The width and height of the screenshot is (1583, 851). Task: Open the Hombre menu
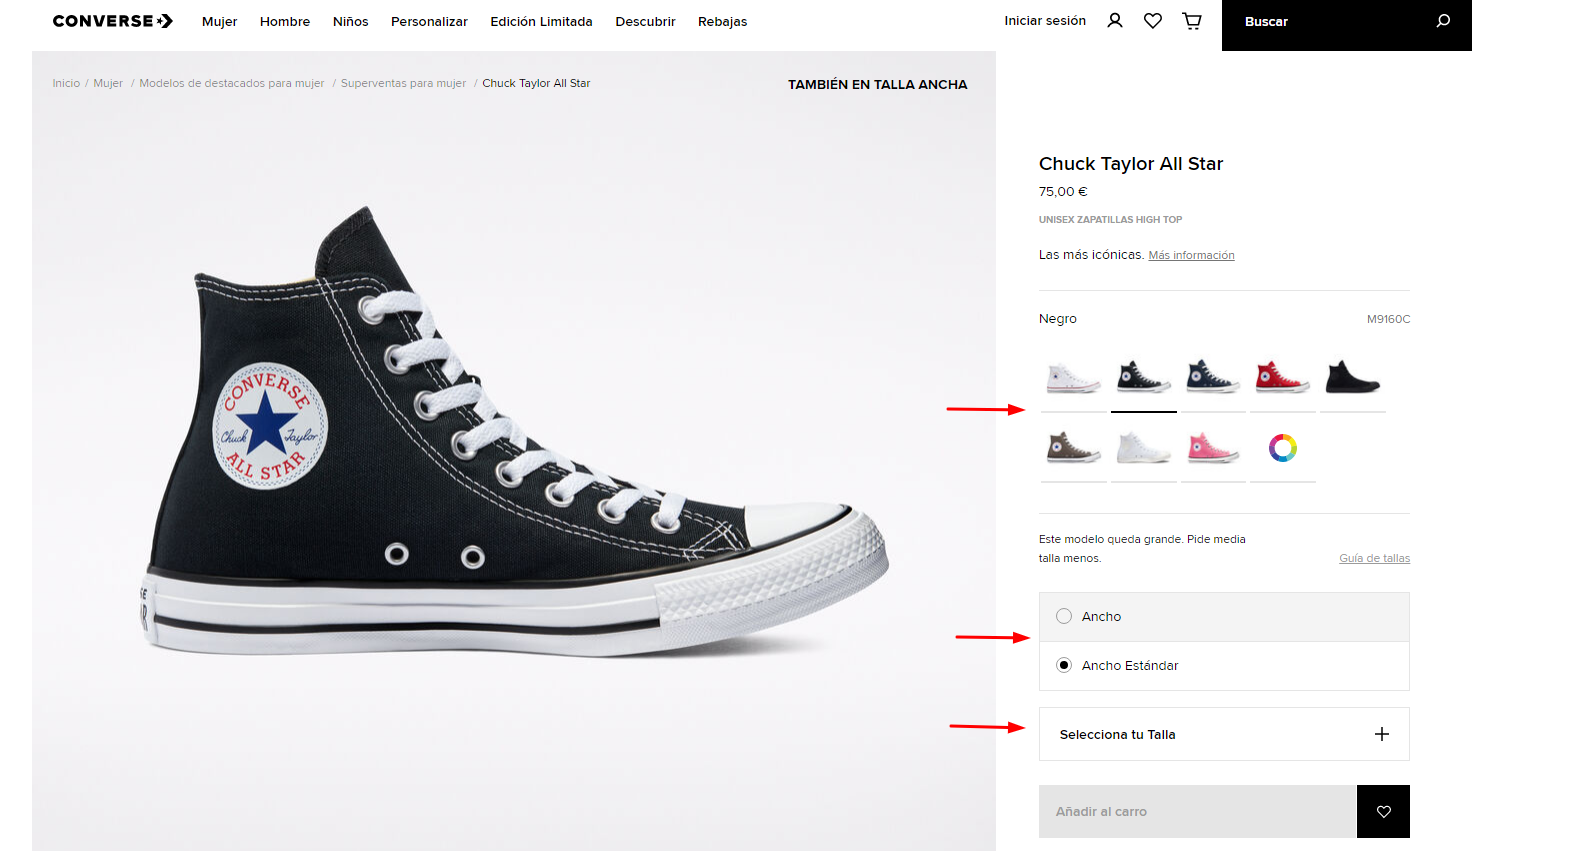tap(285, 21)
